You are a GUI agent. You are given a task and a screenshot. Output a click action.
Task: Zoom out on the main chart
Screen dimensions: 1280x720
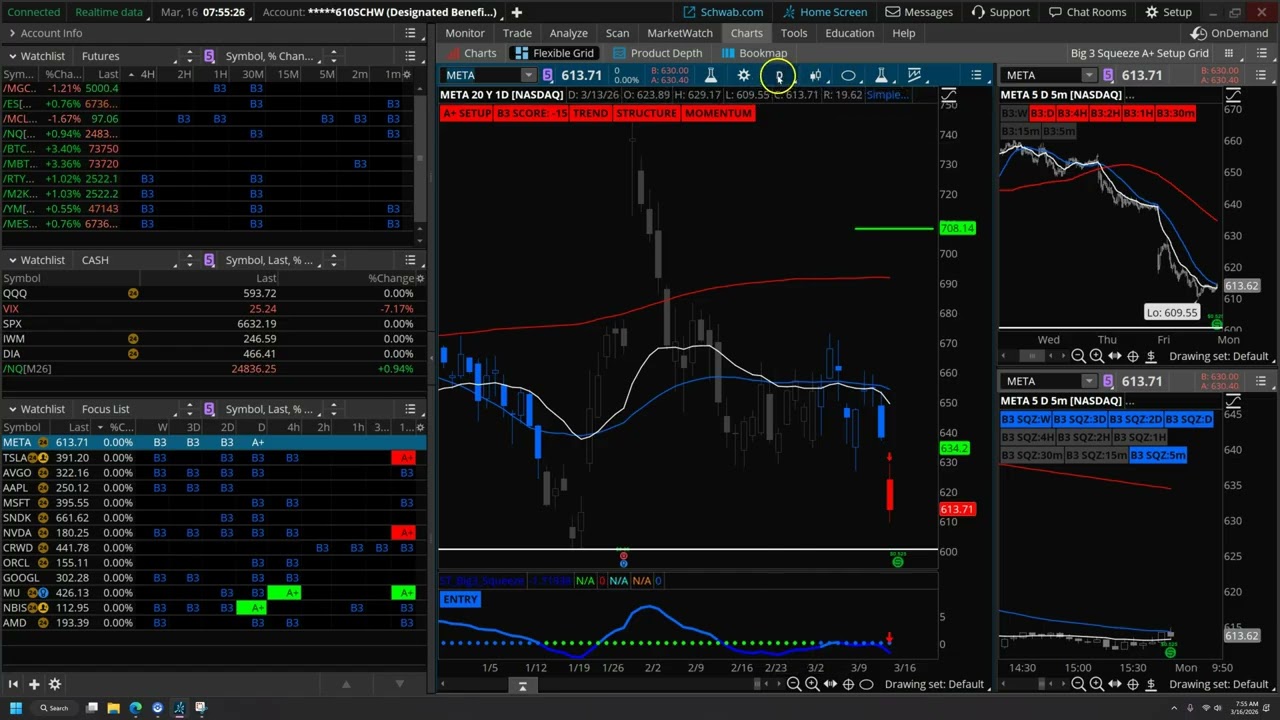(793, 684)
